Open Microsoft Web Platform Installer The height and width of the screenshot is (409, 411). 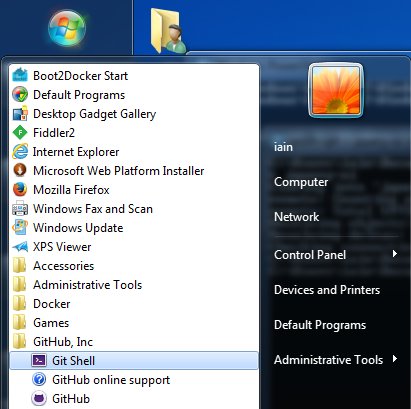118,171
